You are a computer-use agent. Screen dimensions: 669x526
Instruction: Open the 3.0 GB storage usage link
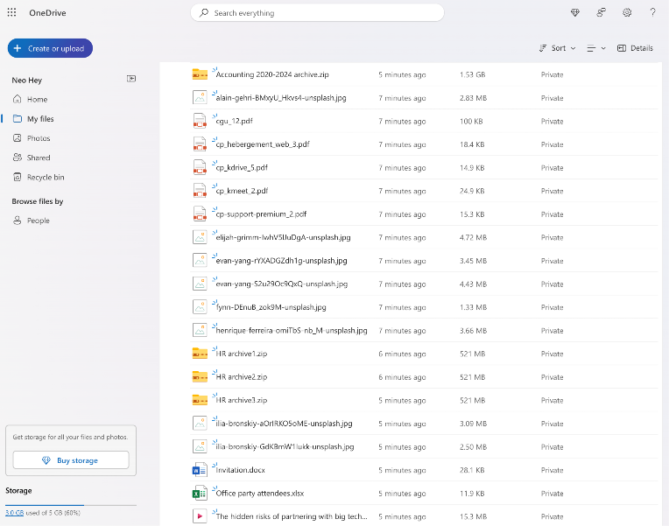[15, 513]
